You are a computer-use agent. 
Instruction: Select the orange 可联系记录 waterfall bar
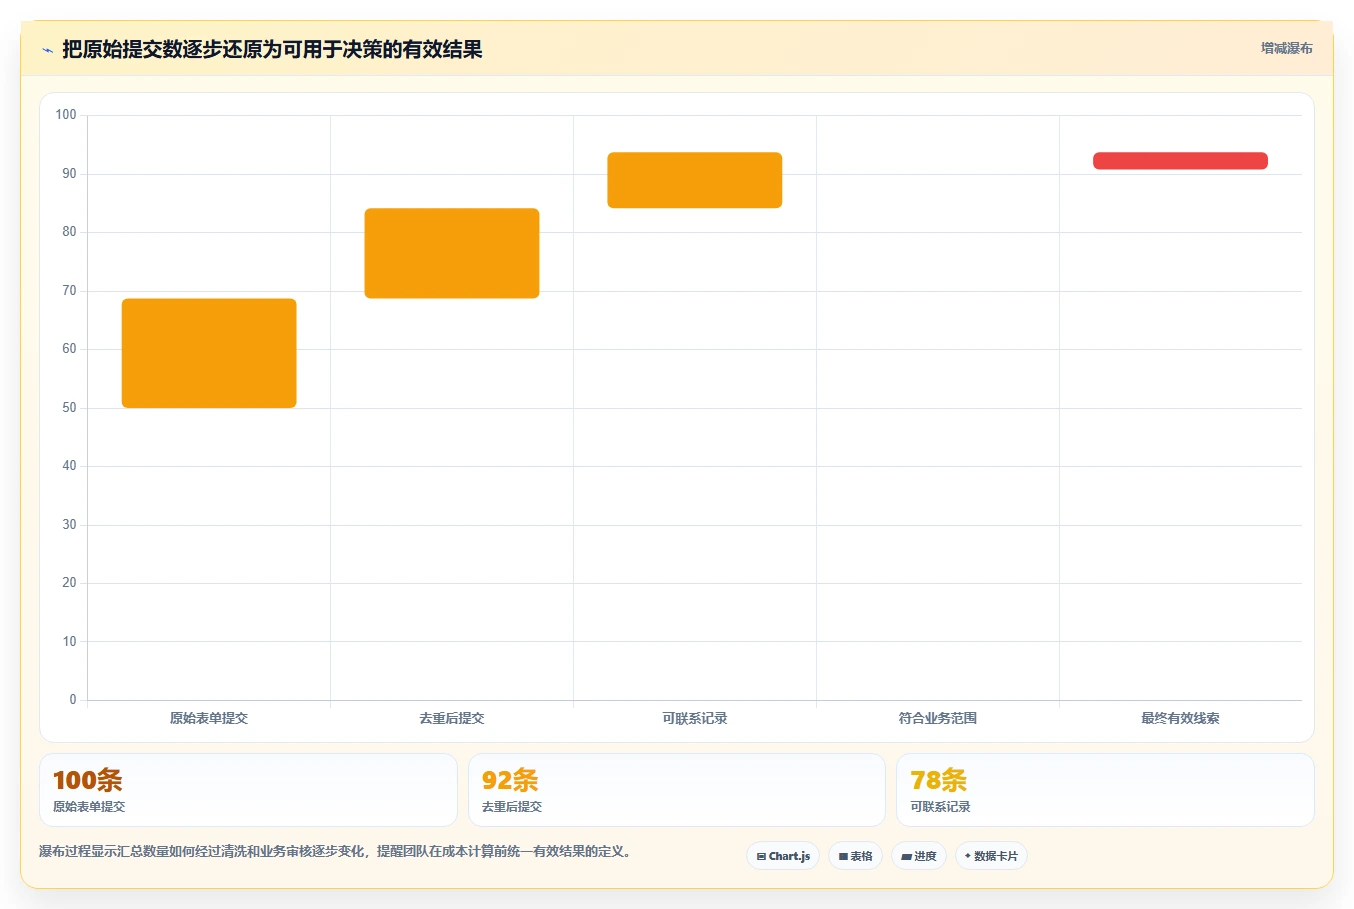click(x=695, y=180)
